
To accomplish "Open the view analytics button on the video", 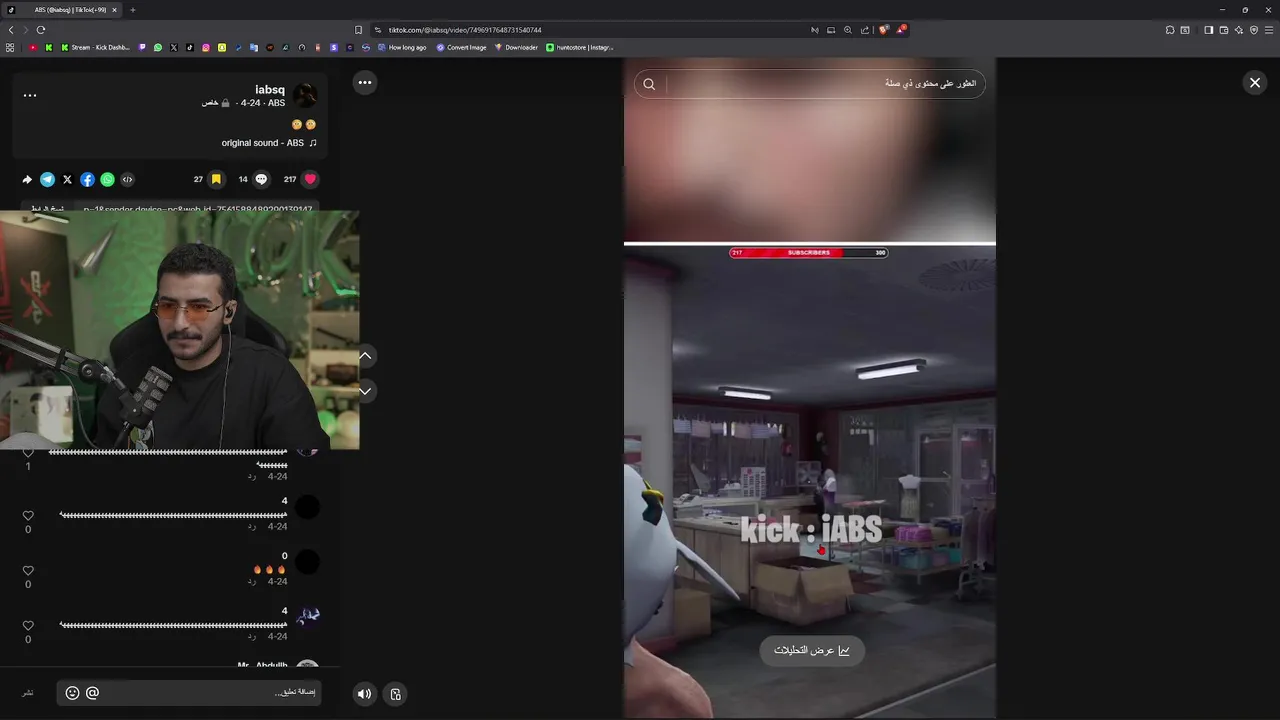I will click(811, 650).
